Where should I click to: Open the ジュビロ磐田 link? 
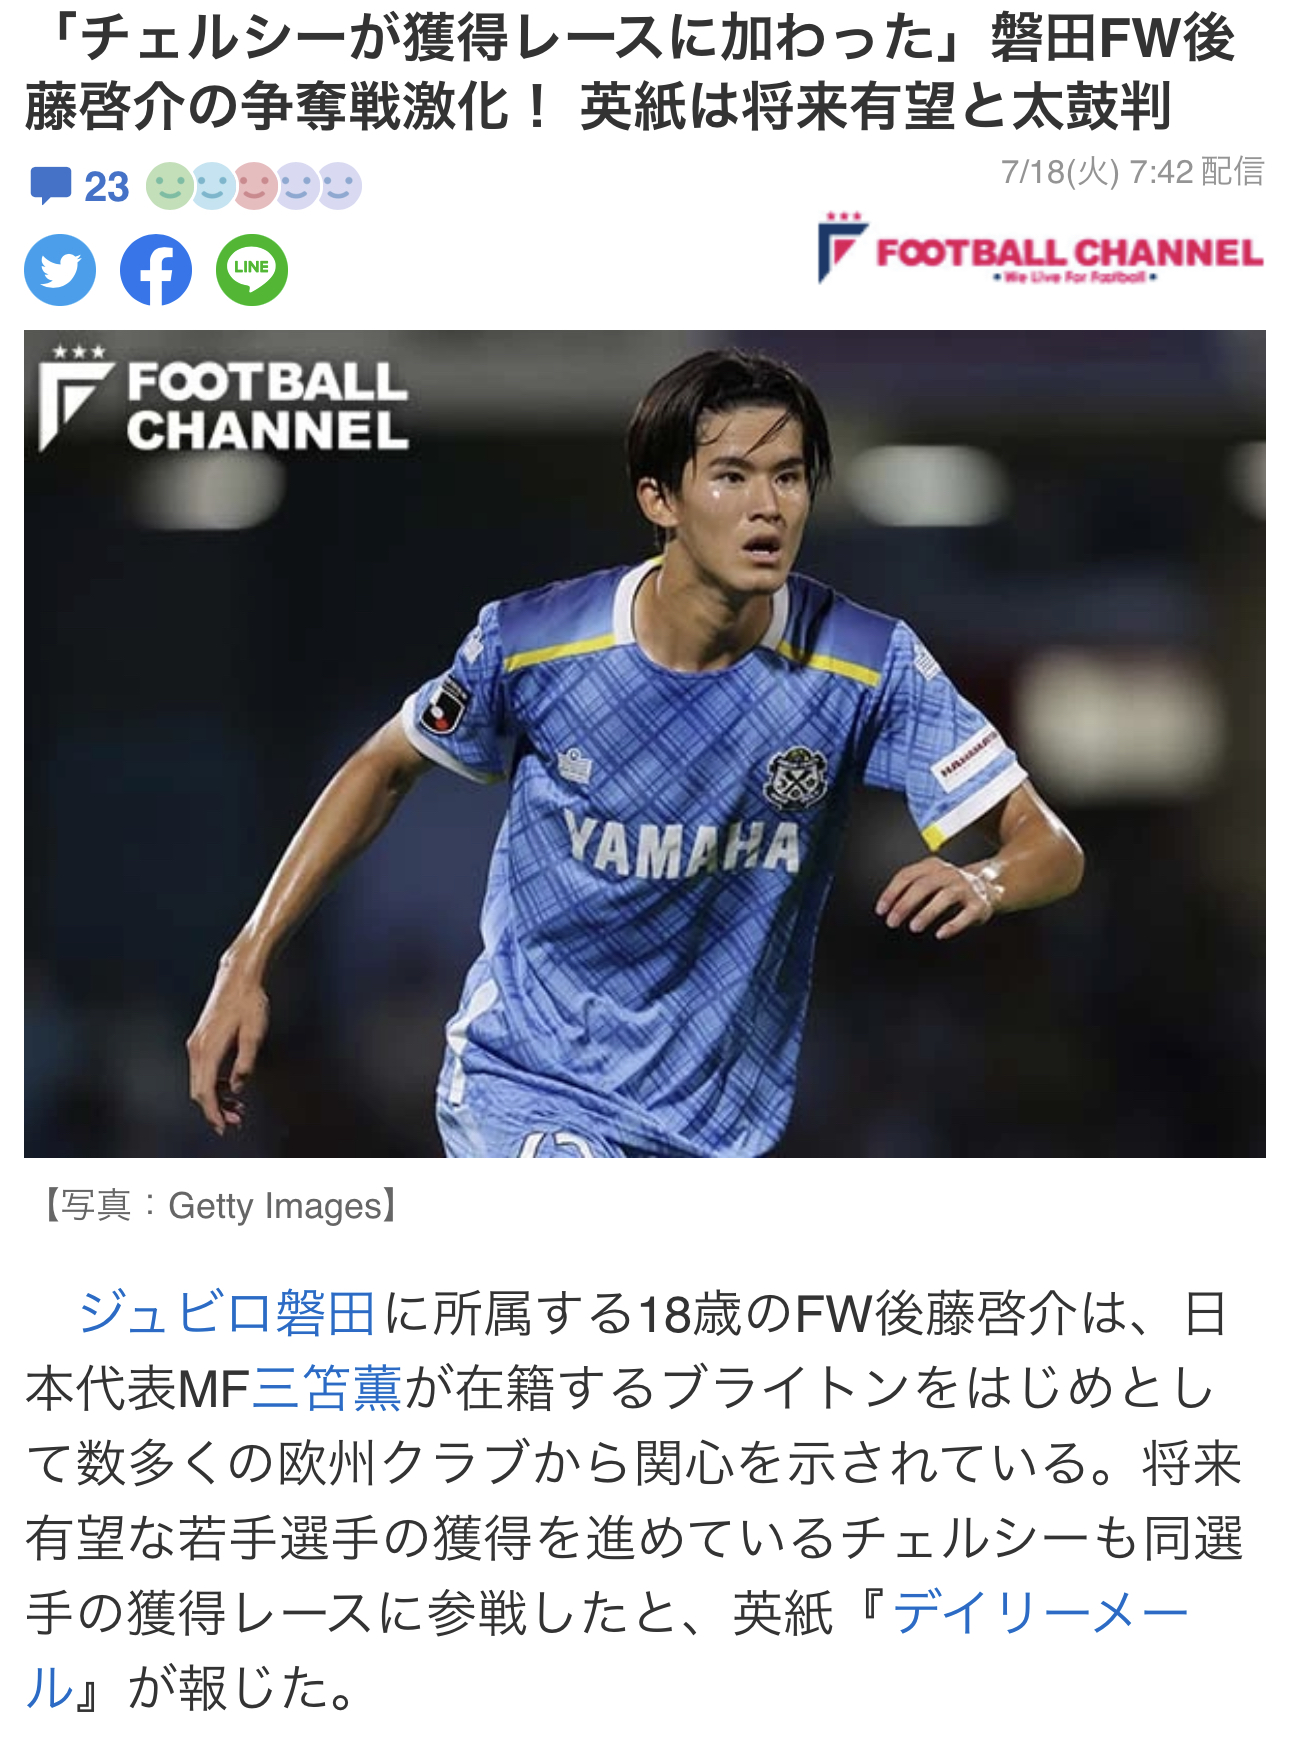(227, 1313)
